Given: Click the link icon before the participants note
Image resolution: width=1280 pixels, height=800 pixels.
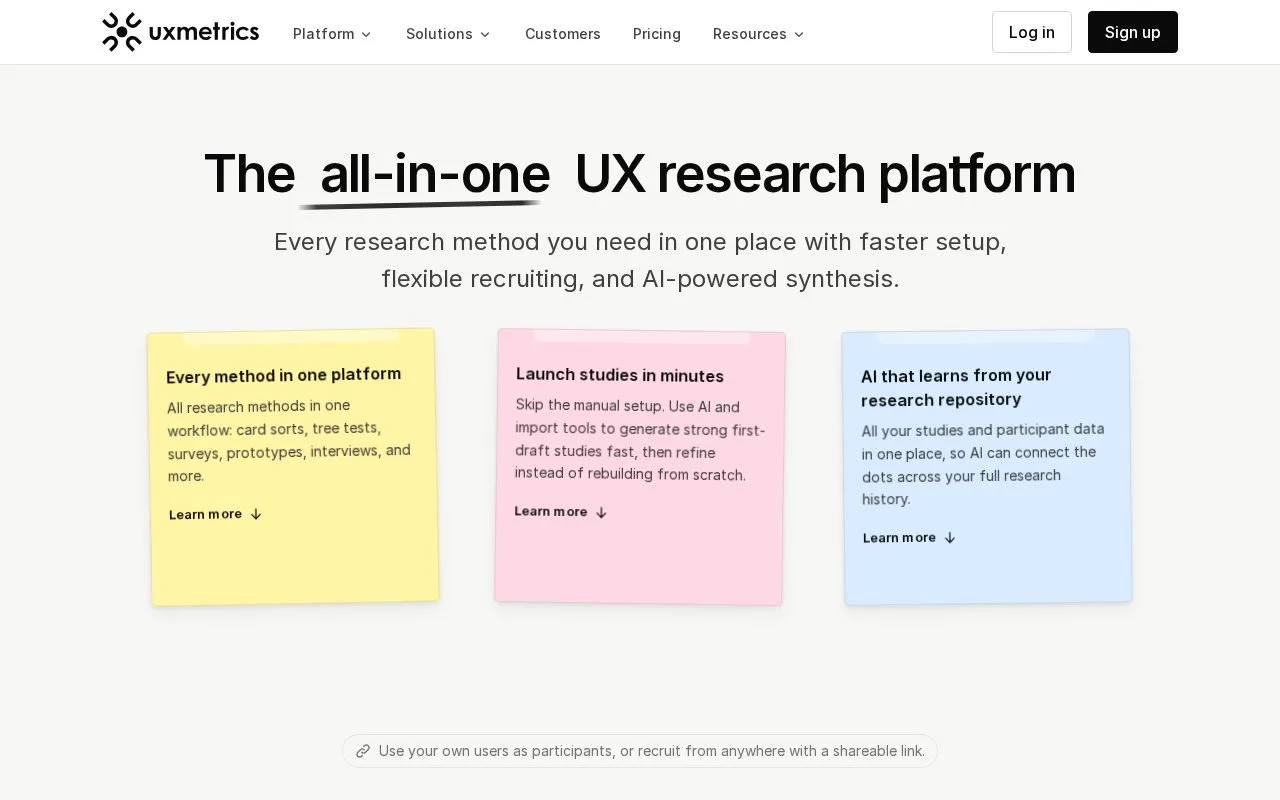Looking at the screenshot, I should (363, 751).
